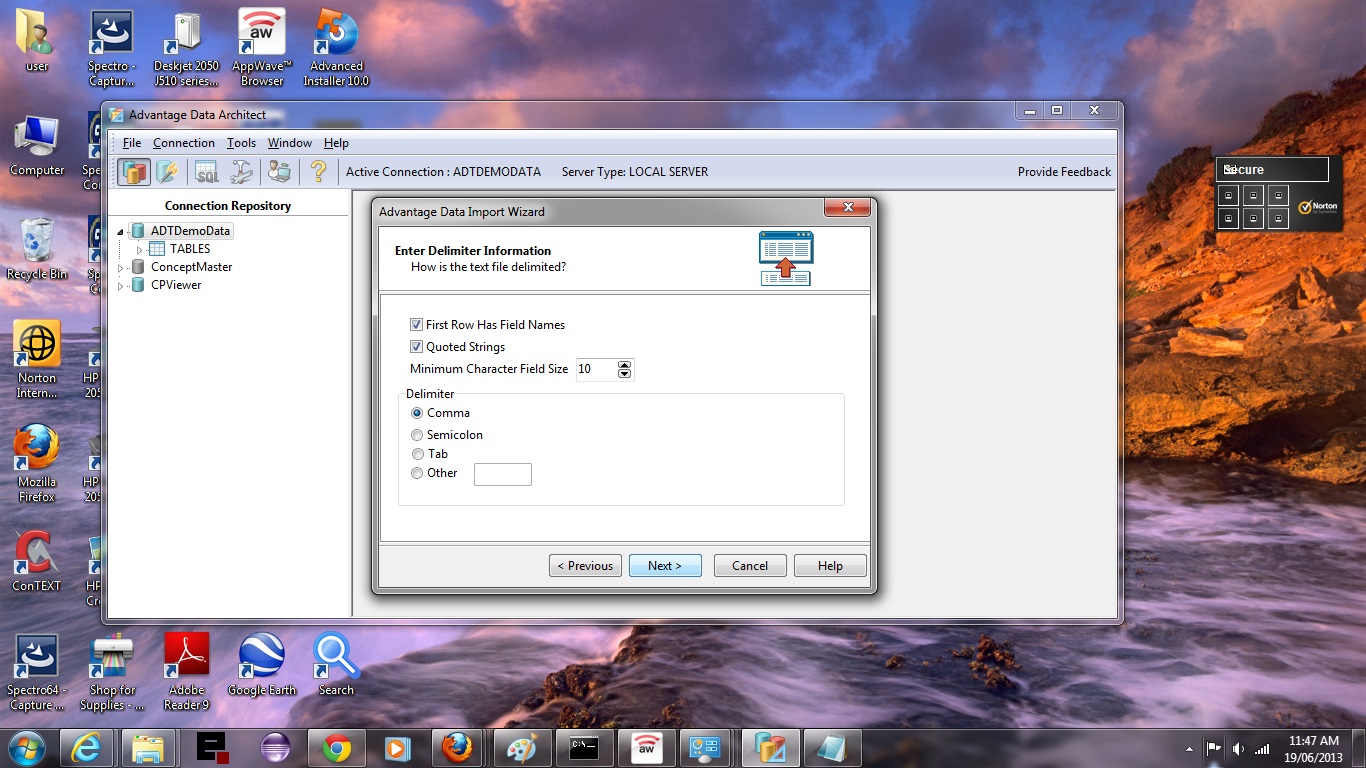Select the Semicolon delimiter option
1366x768 pixels.
click(417, 435)
